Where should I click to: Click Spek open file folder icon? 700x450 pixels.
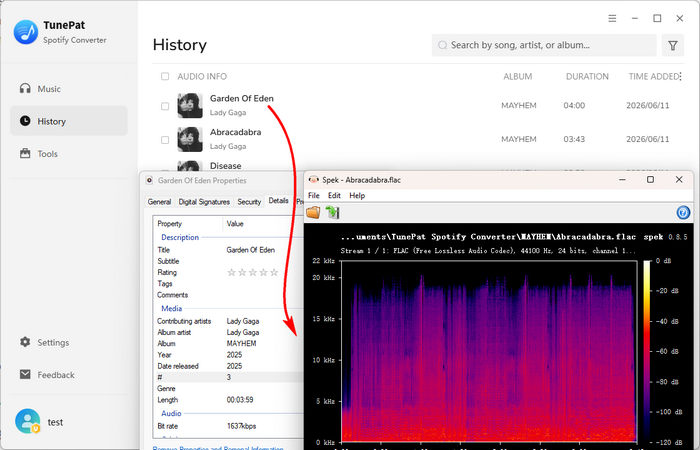pyautogui.click(x=313, y=212)
